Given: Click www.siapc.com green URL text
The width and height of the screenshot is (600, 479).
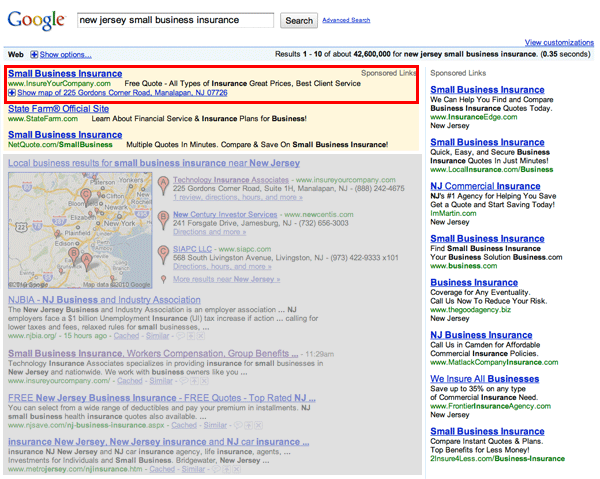Looking at the screenshot, I should pos(245,249).
